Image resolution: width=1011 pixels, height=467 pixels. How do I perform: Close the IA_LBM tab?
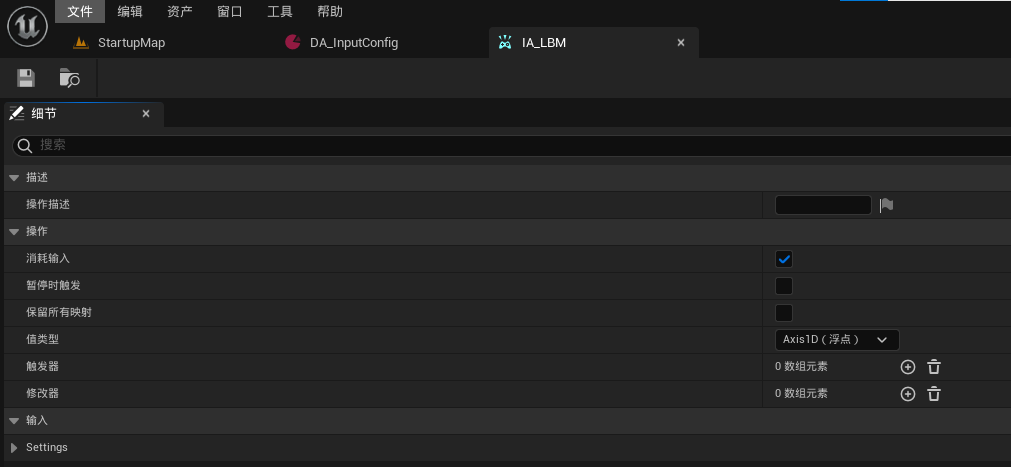[680, 43]
